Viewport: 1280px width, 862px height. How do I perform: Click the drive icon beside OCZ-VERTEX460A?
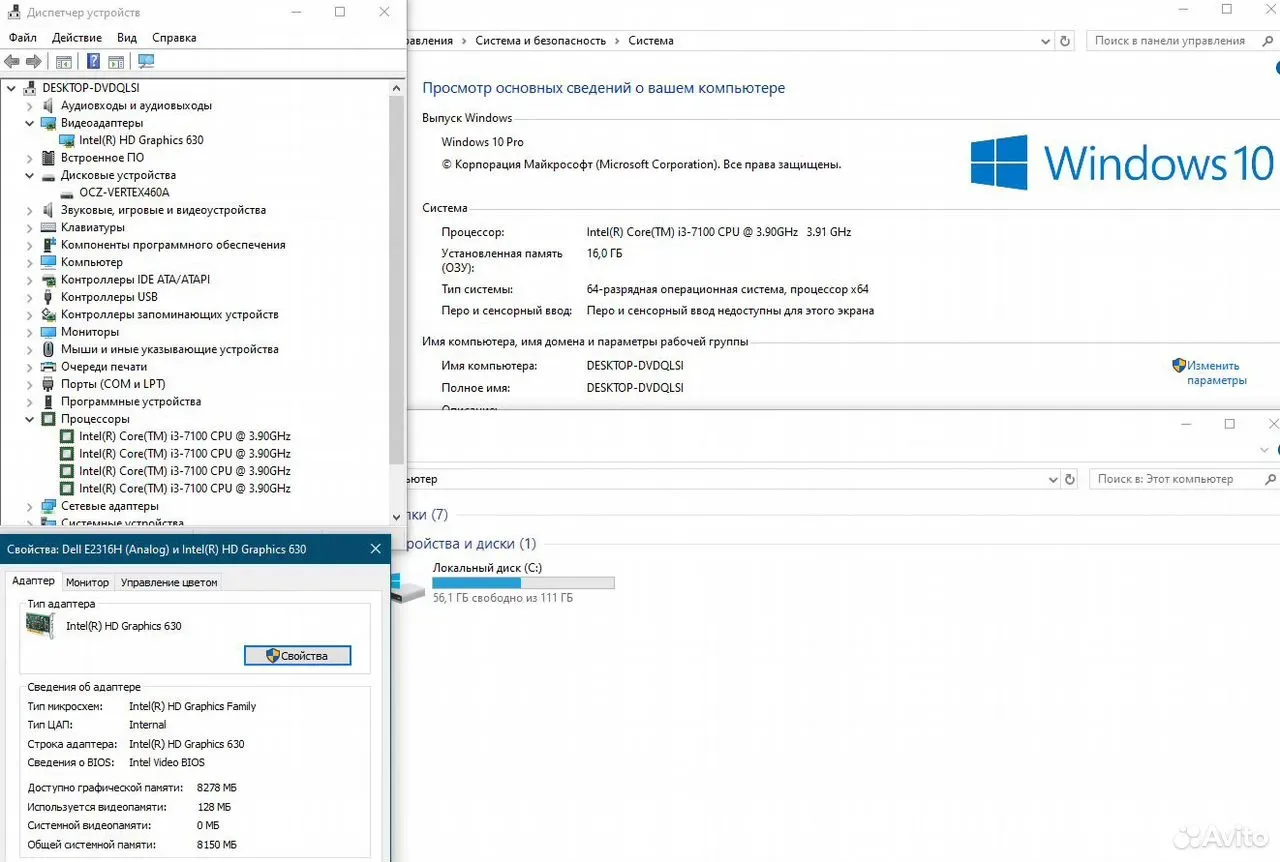[x=67, y=193]
